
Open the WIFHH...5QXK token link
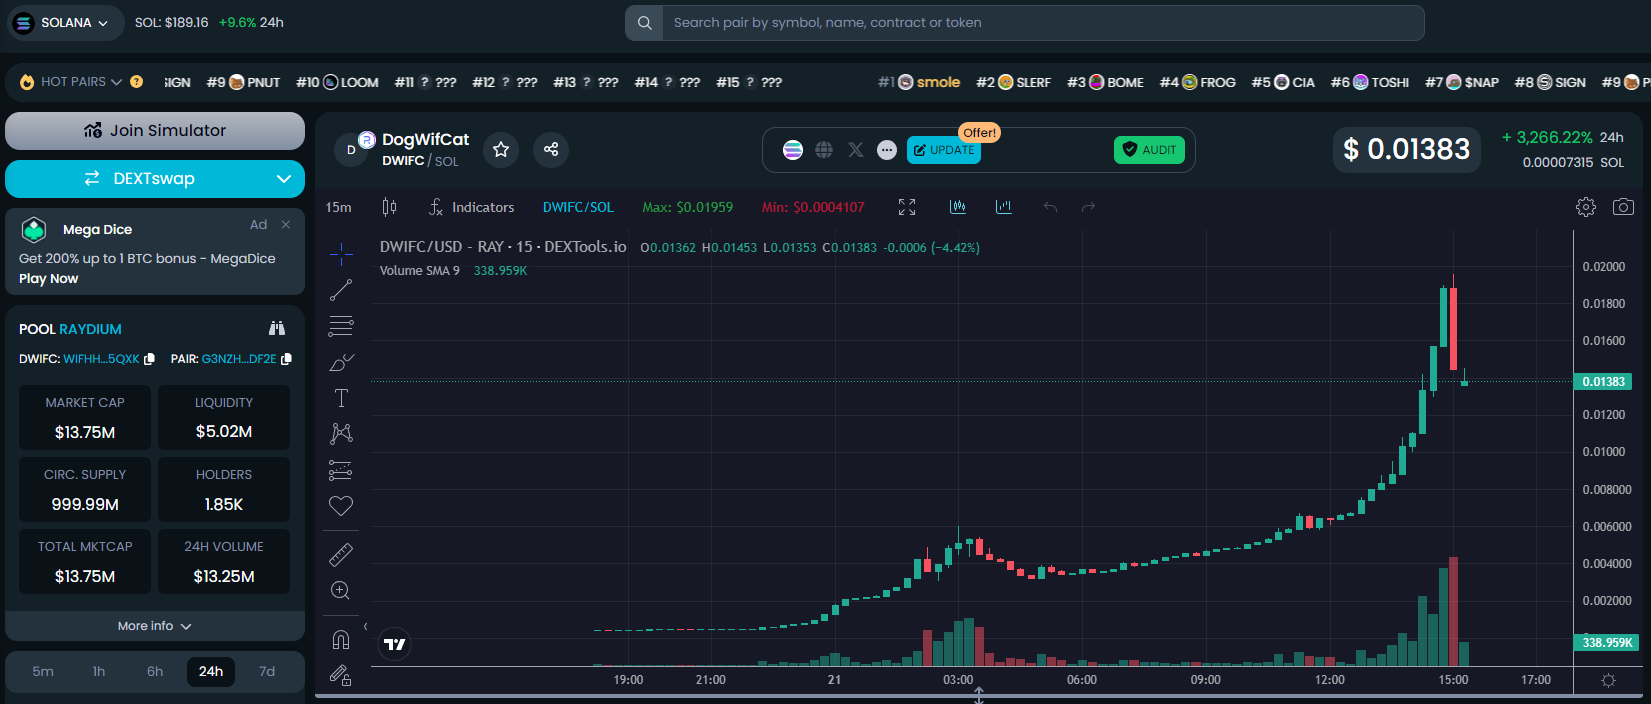[101, 359]
